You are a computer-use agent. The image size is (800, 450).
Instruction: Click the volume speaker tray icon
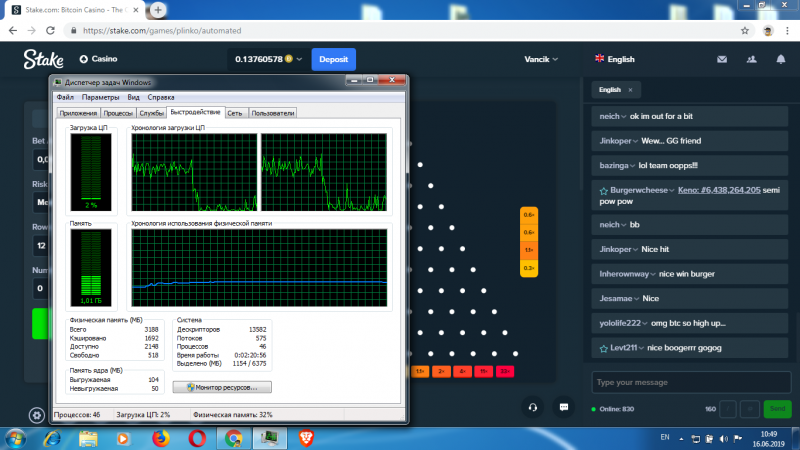tap(723, 439)
